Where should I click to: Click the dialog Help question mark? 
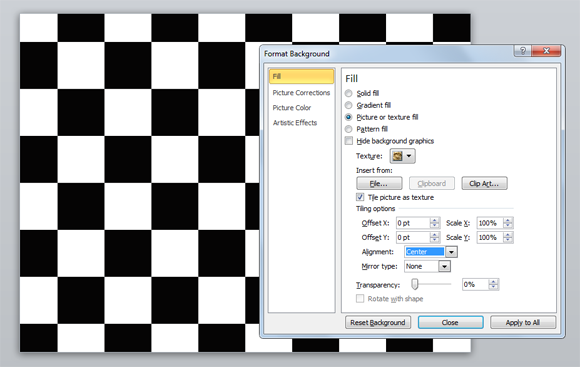523,51
